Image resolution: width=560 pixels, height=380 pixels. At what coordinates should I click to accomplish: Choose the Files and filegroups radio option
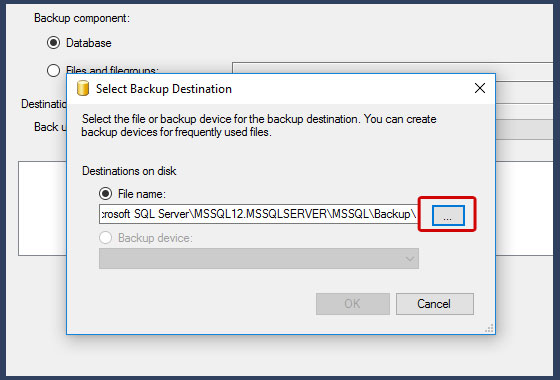[x=54, y=70]
